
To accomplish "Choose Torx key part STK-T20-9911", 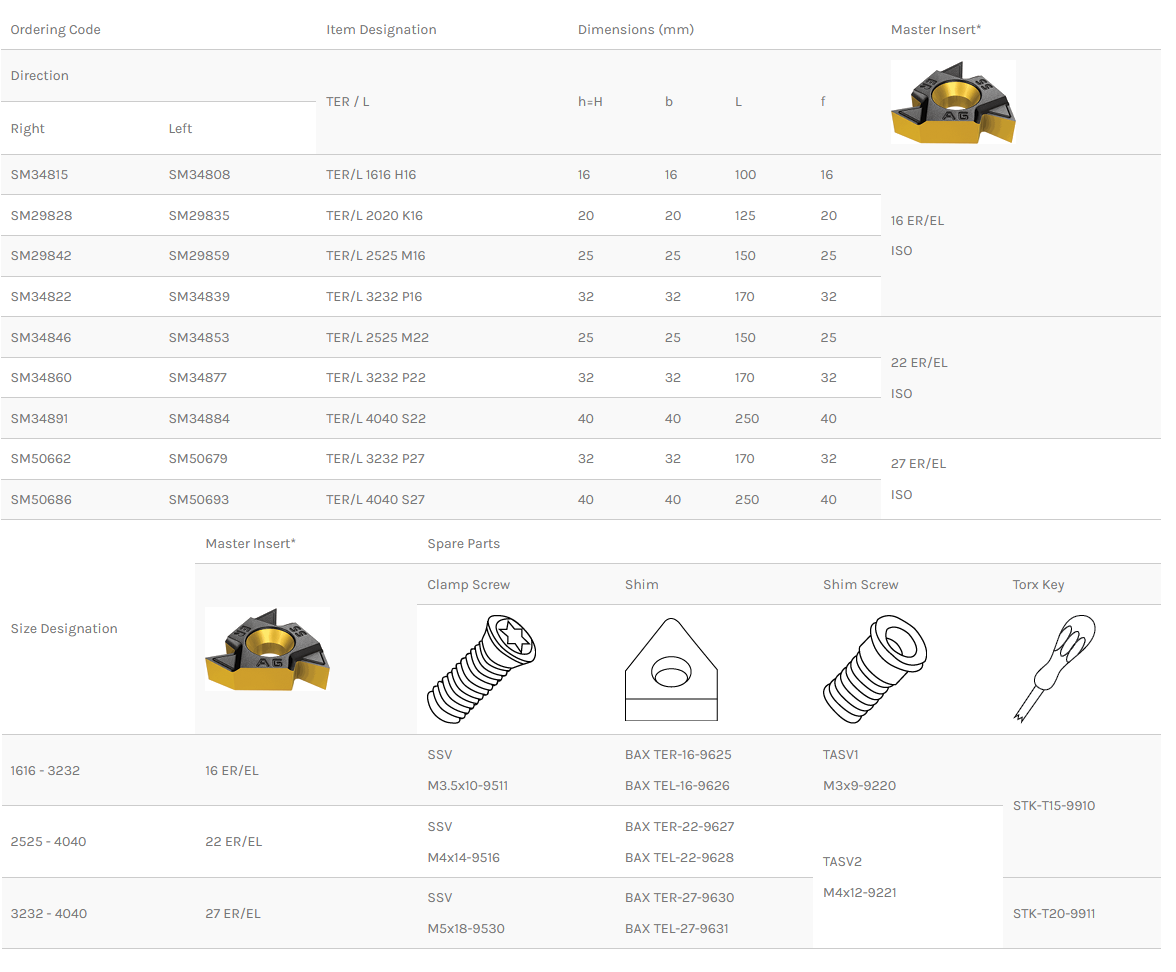I will coord(1054,914).
